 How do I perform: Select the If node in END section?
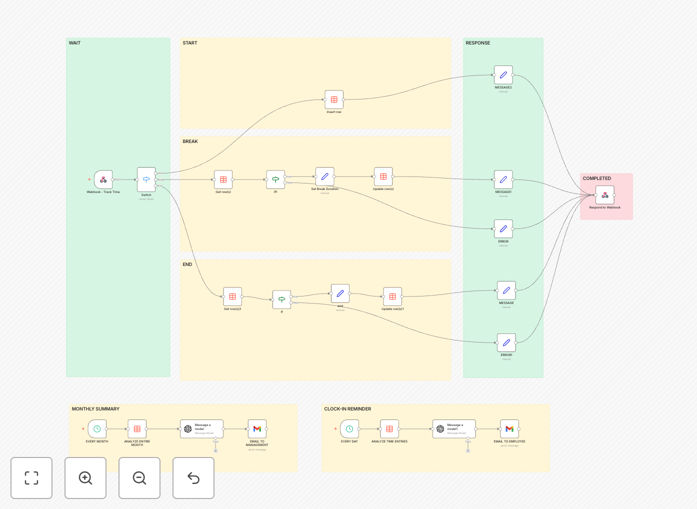(282, 300)
